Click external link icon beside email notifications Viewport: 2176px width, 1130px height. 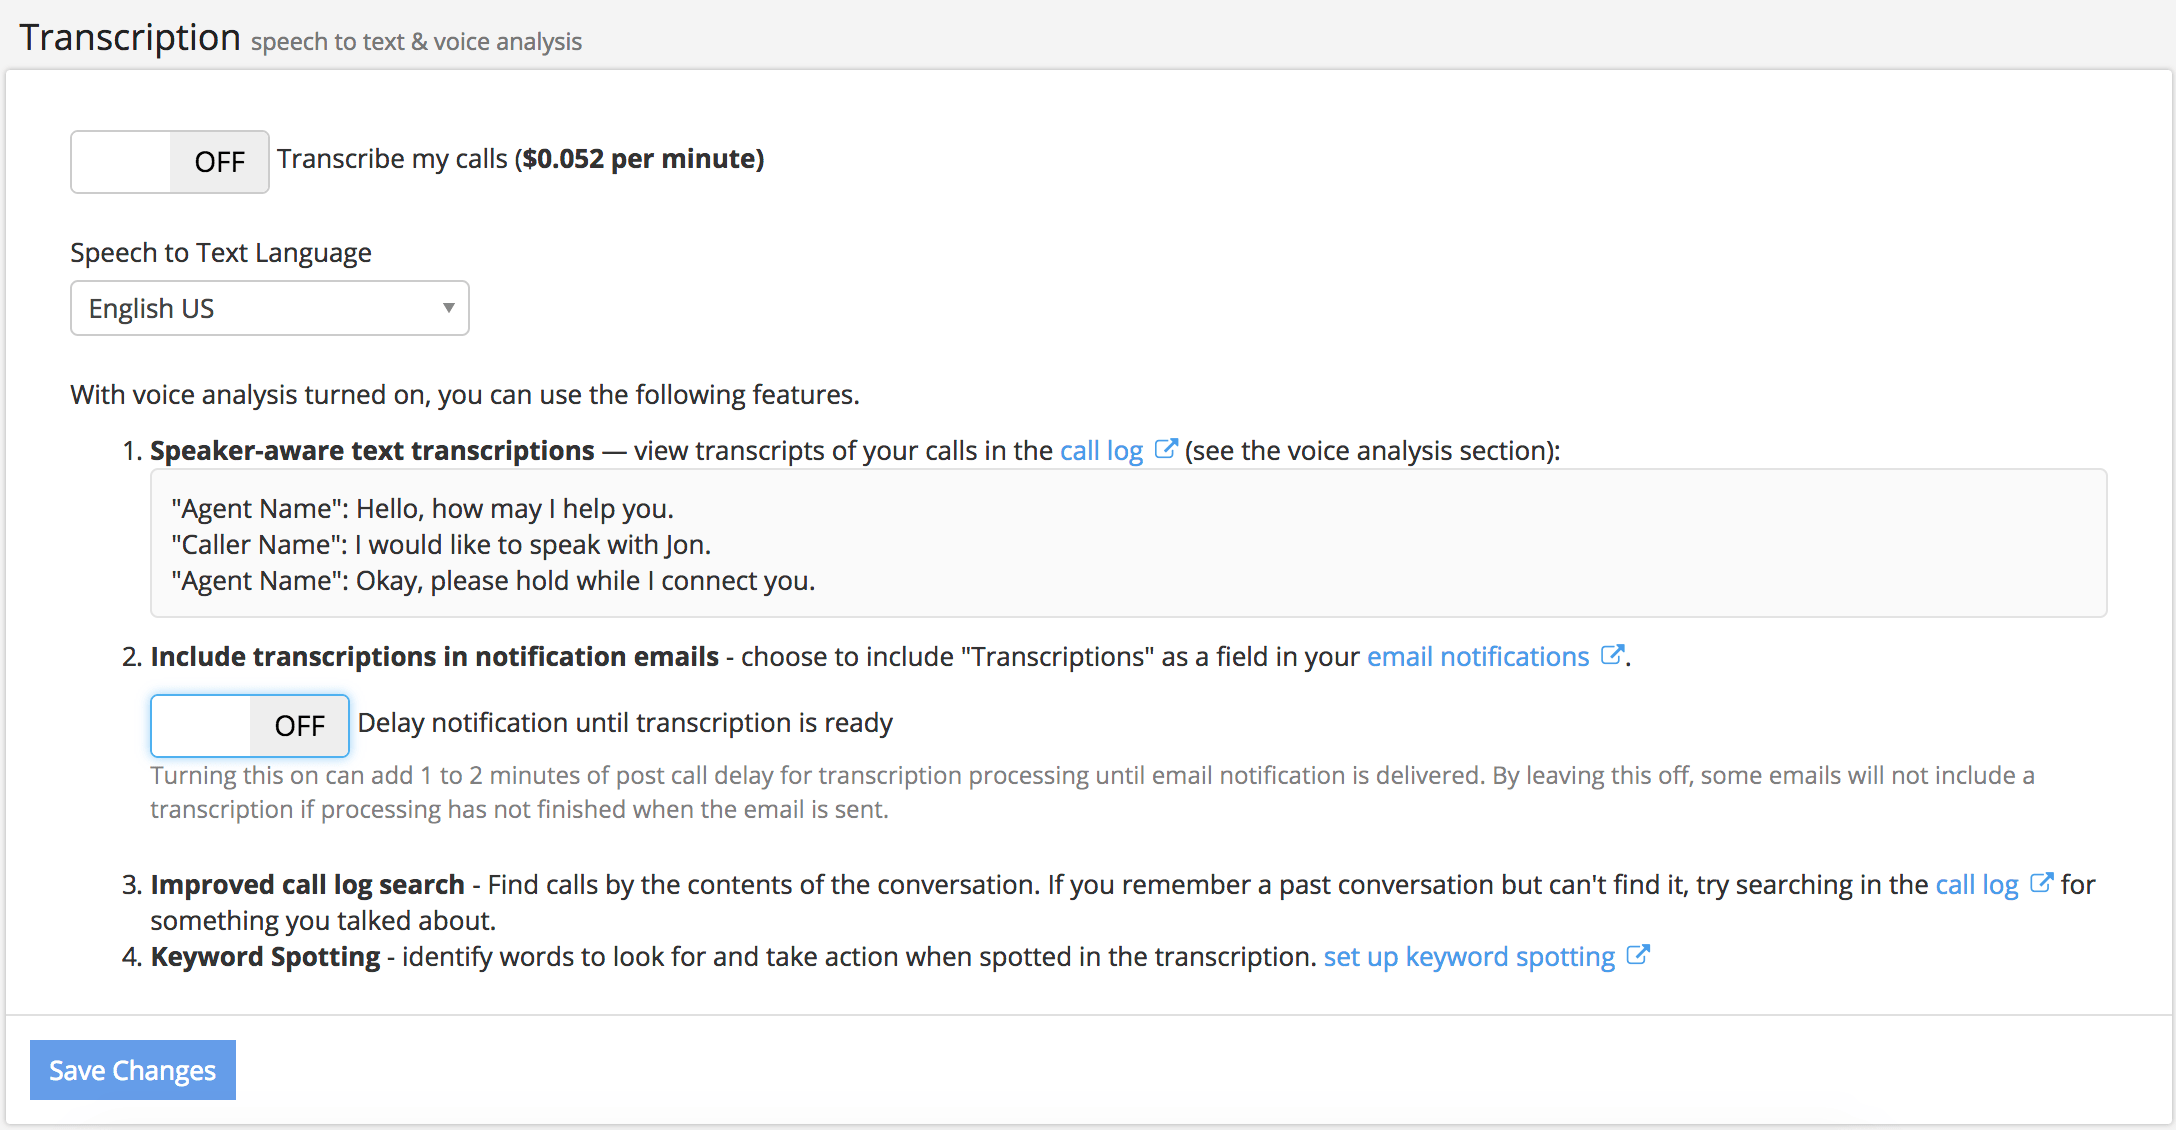click(x=1611, y=655)
